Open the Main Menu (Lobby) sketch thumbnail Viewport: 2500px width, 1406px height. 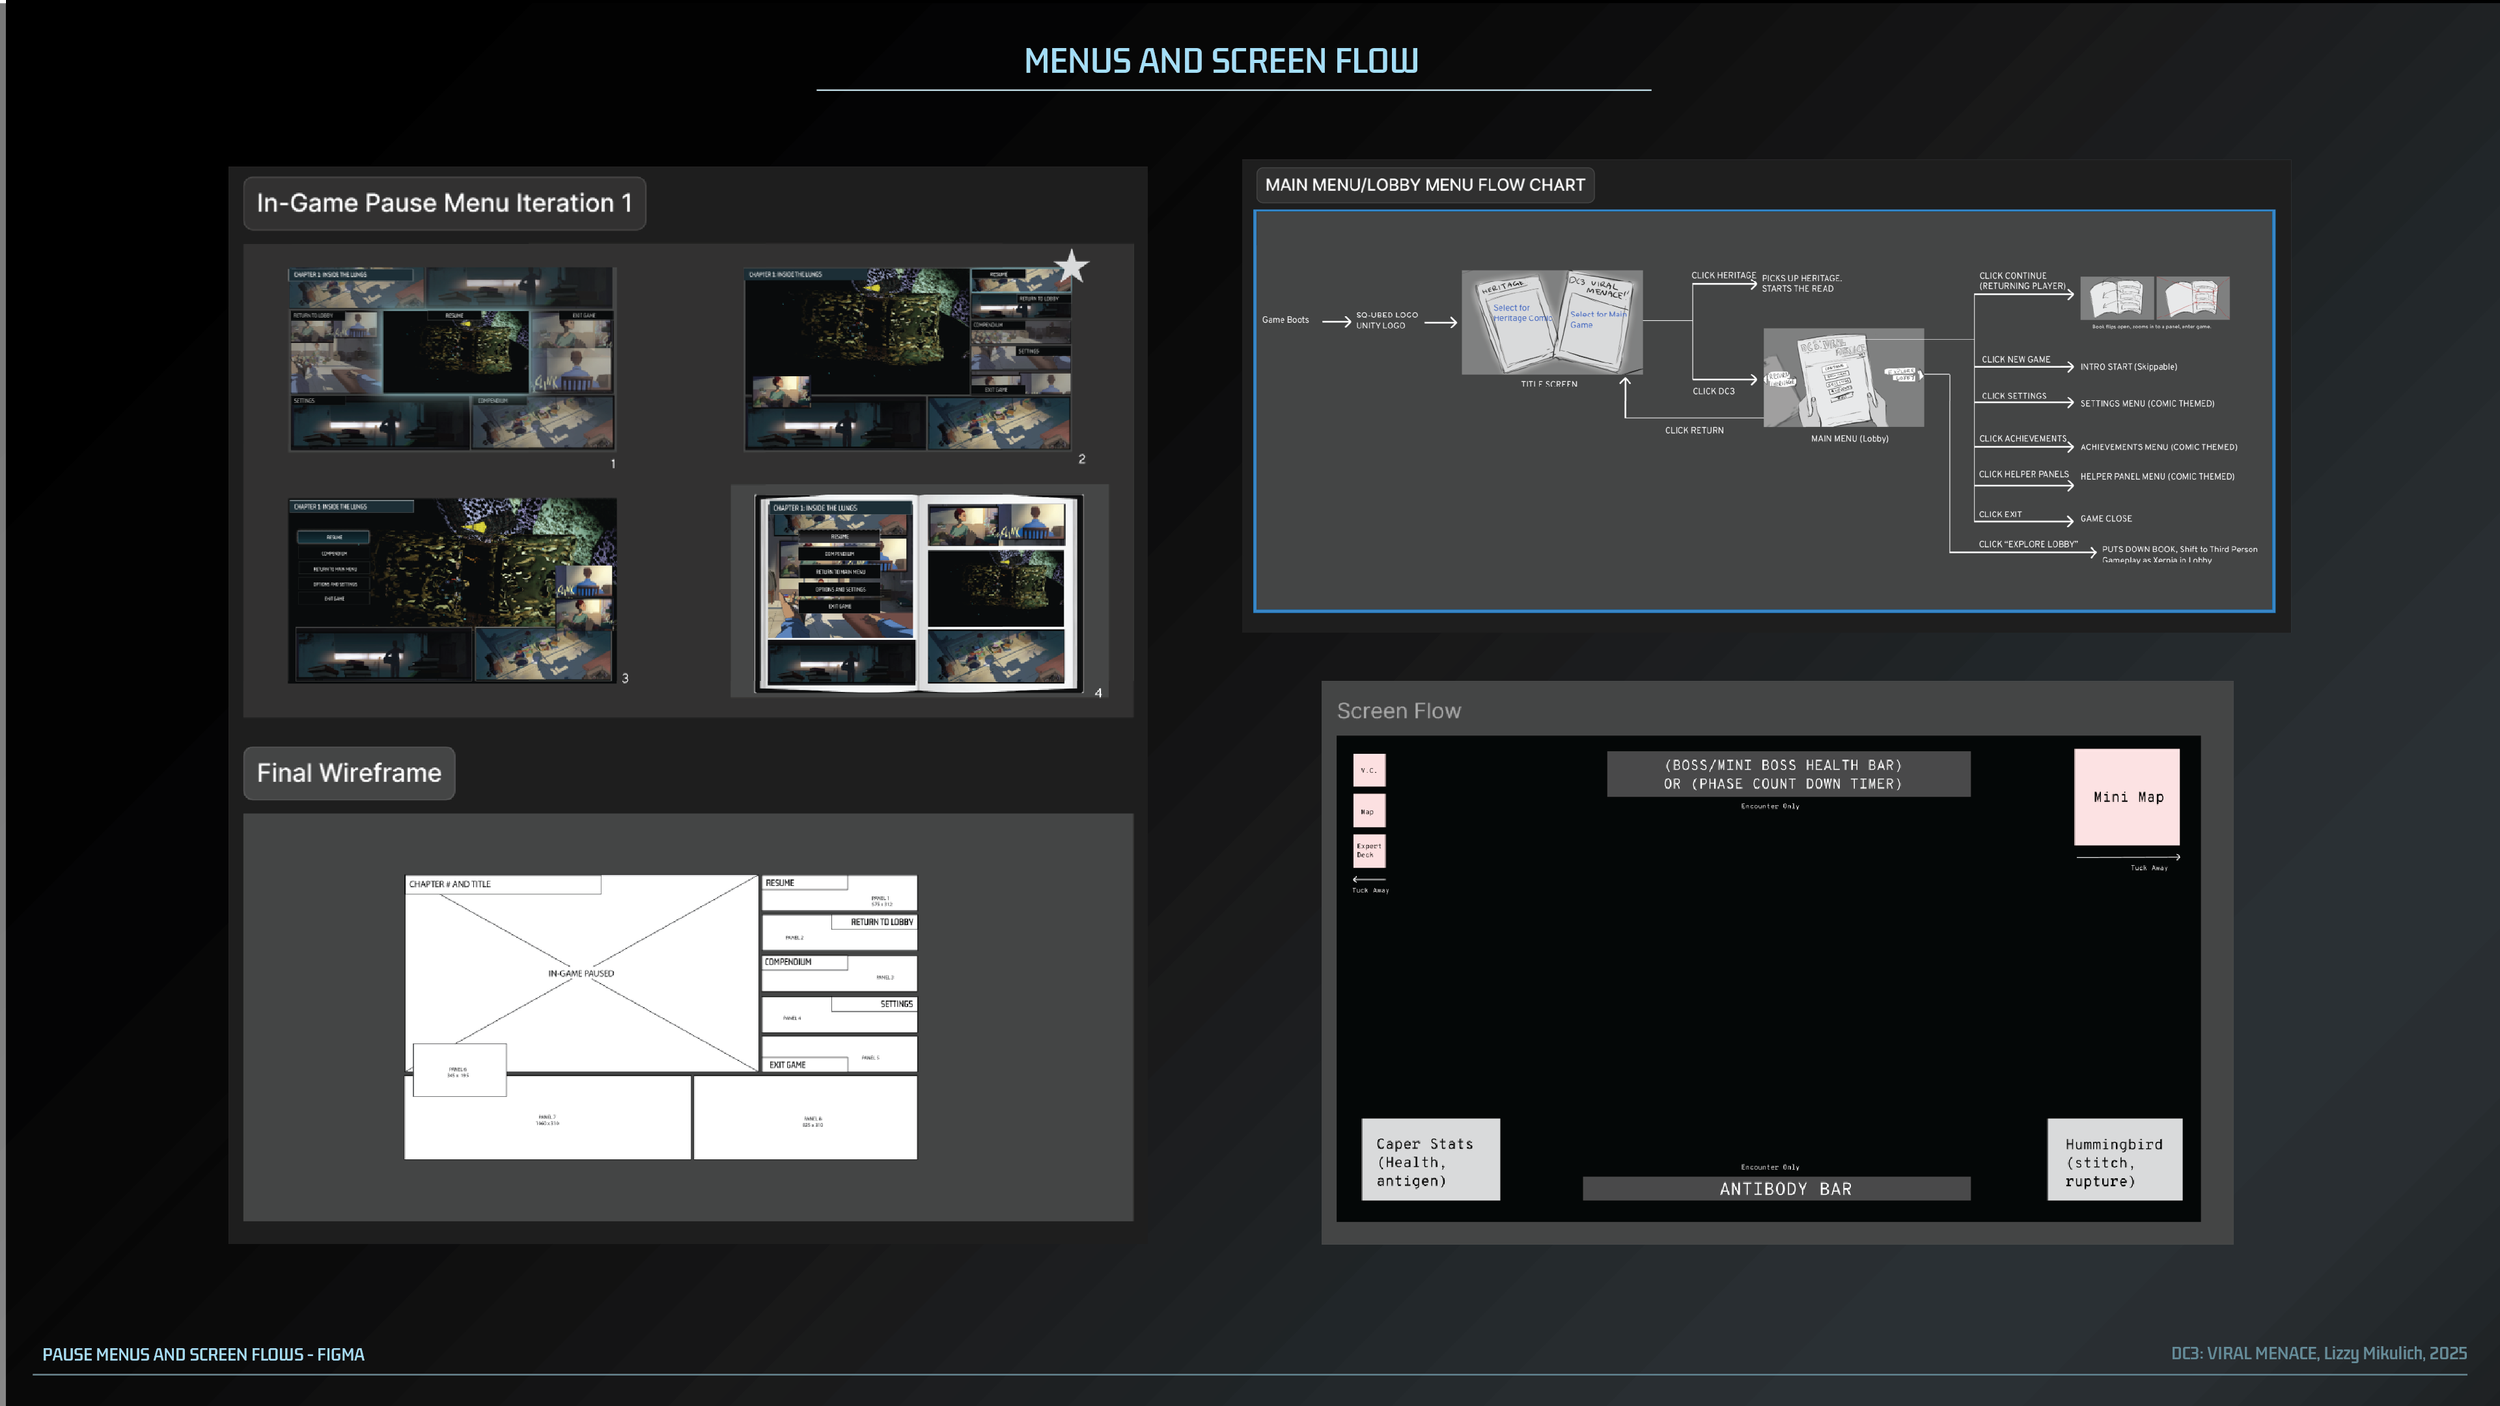click(1843, 378)
